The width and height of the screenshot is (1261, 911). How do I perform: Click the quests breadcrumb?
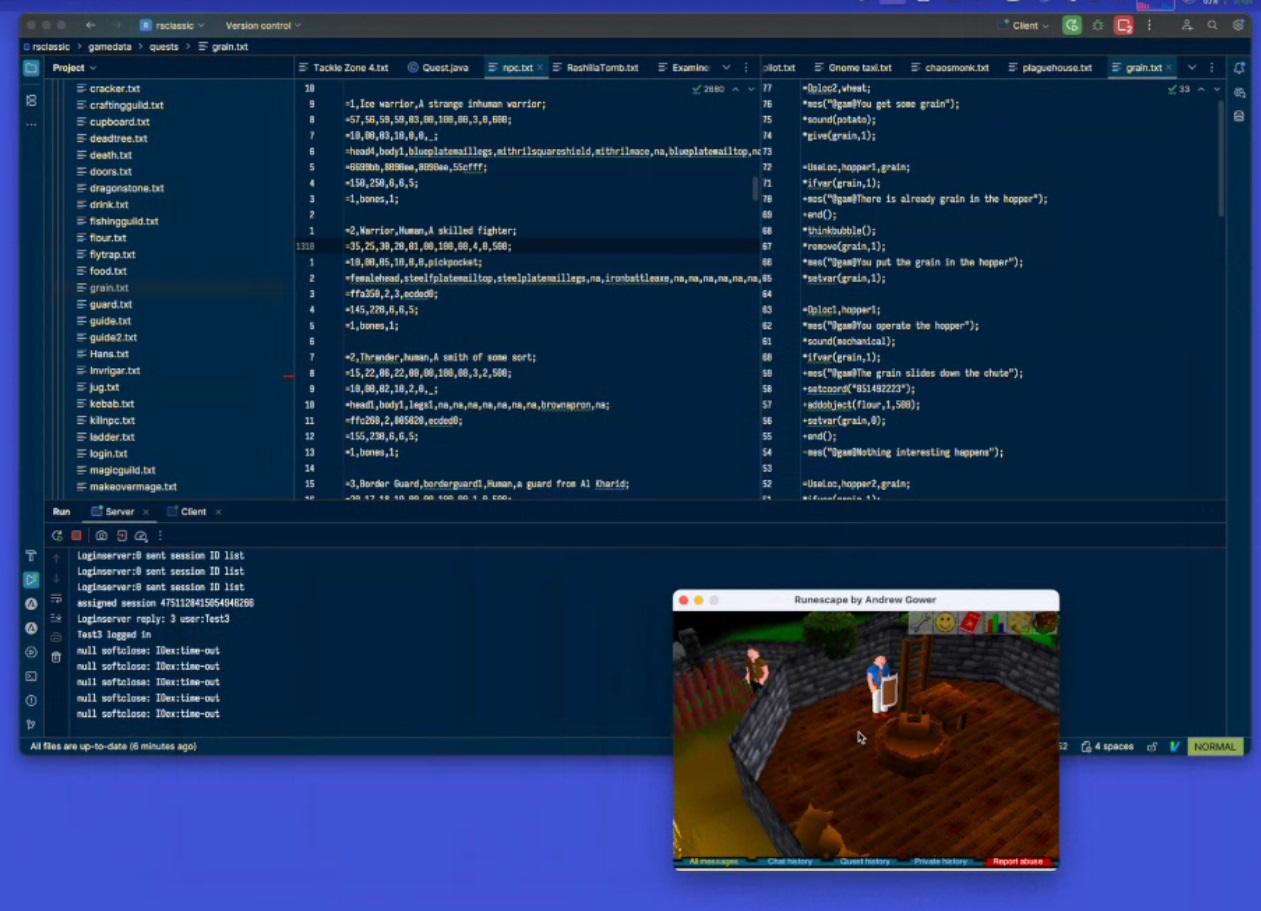coord(164,46)
